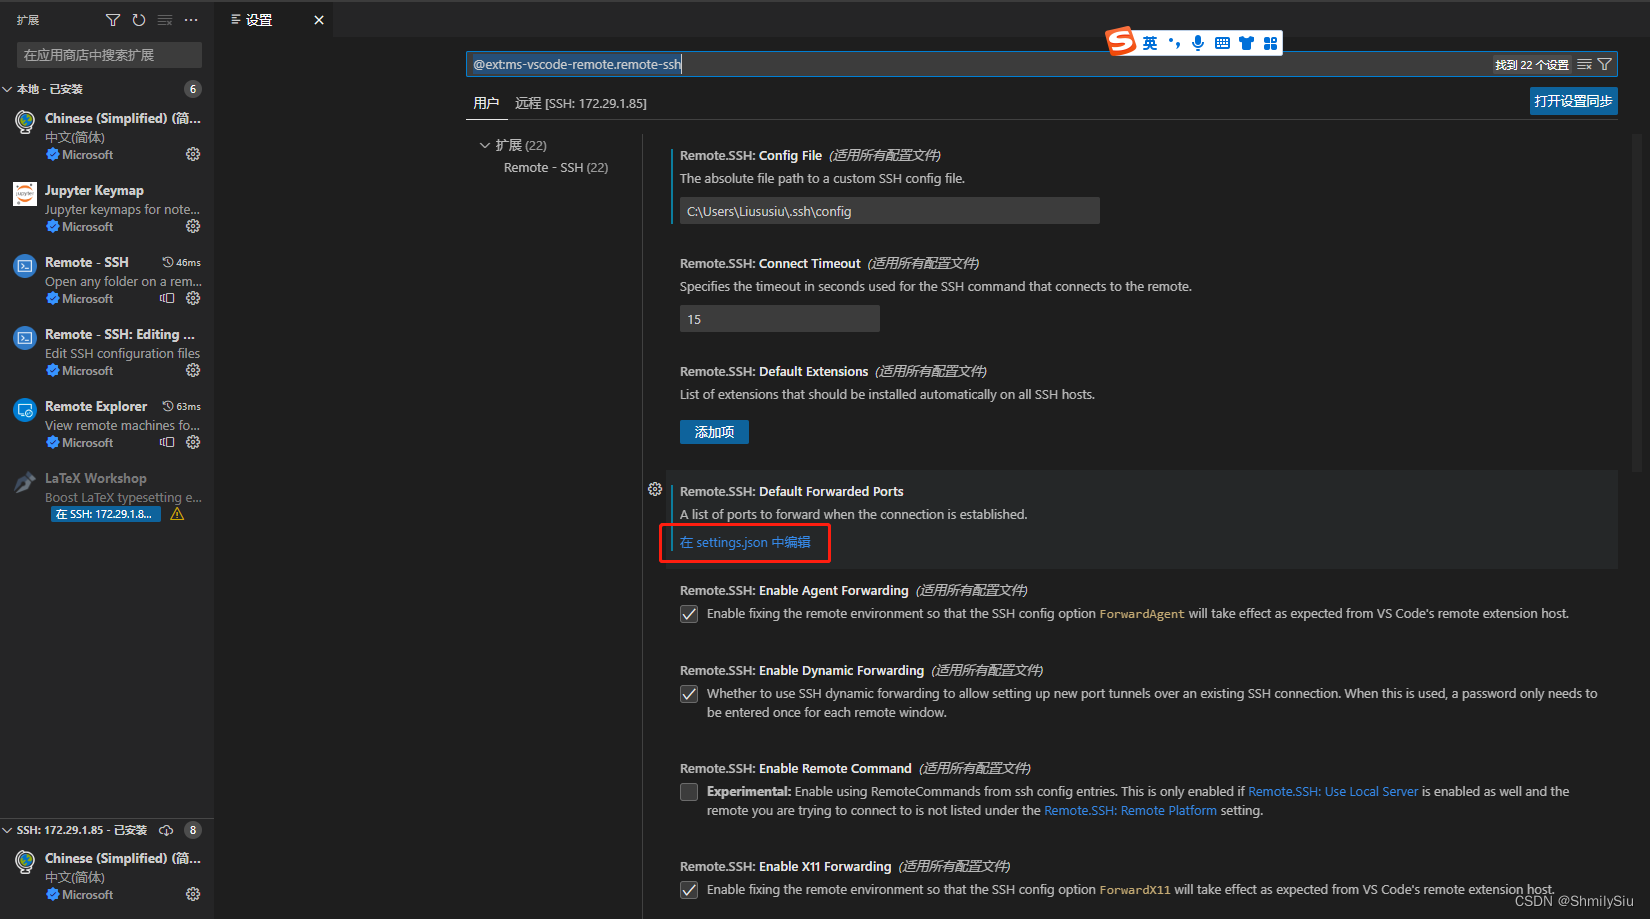
Task: Activate Sogou voice input microphone icon
Action: tap(1196, 42)
